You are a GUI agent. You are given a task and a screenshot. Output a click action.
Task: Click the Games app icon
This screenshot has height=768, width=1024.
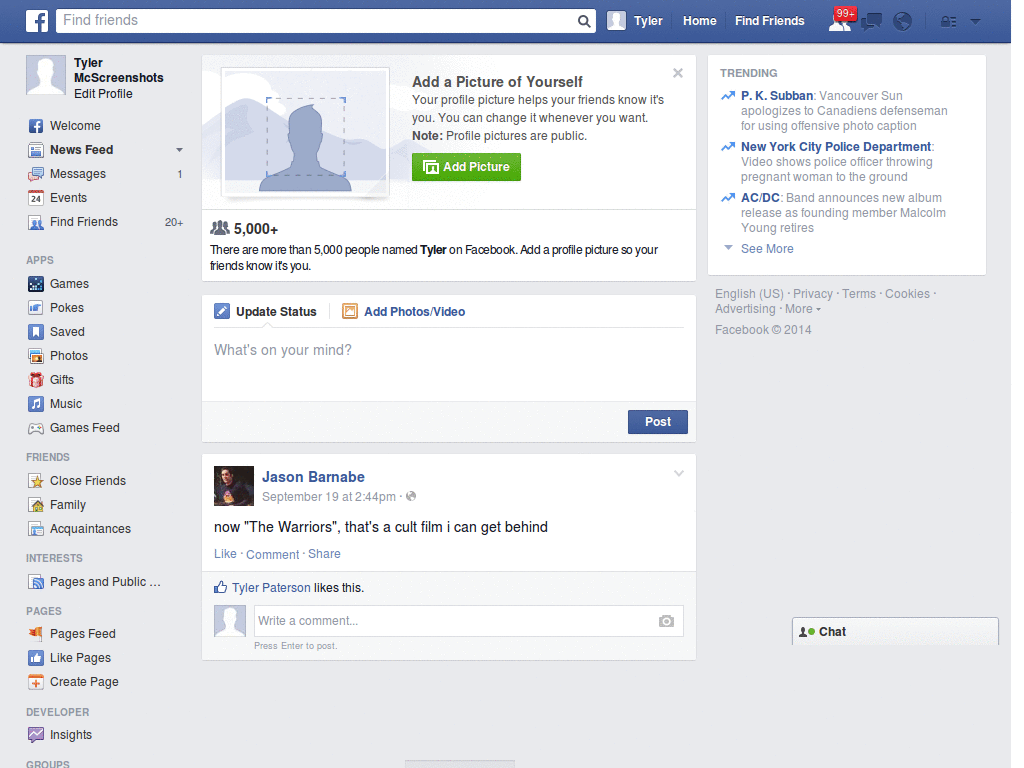pyautogui.click(x=36, y=284)
